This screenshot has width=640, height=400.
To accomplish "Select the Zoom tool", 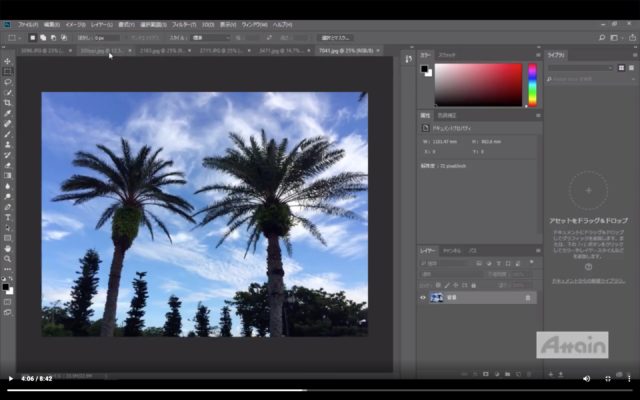I will pos(8,258).
